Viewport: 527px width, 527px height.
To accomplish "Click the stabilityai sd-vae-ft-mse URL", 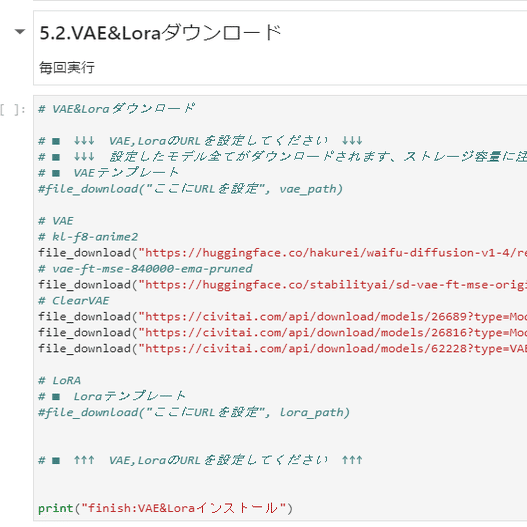I will tap(332, 285).
